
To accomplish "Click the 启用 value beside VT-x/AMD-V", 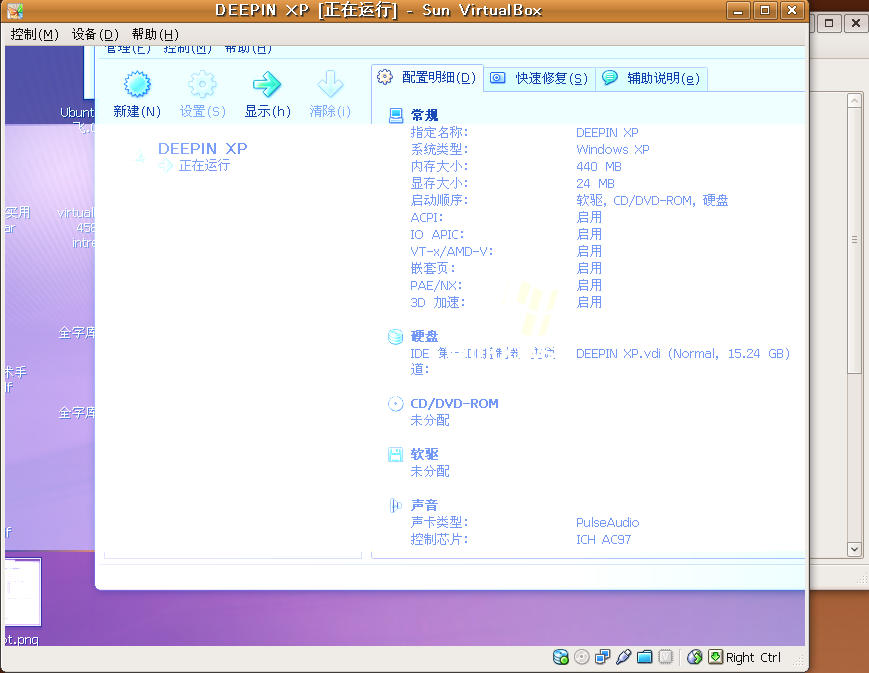I will 589,252.
